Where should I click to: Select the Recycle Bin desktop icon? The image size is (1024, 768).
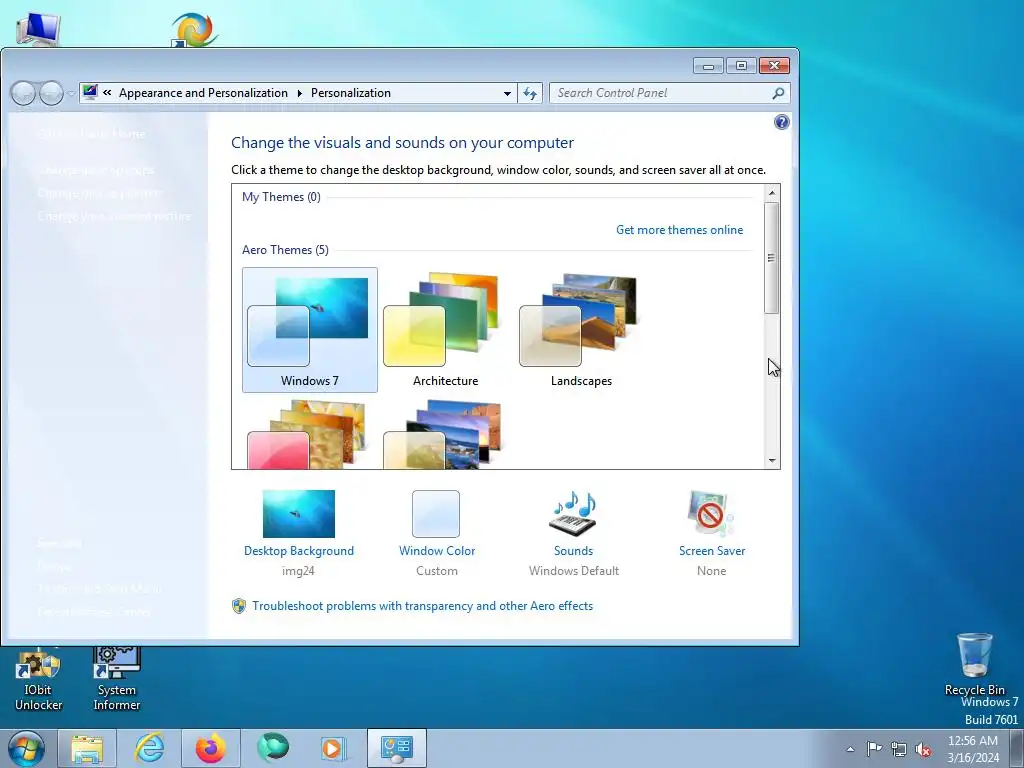[974, 664]
